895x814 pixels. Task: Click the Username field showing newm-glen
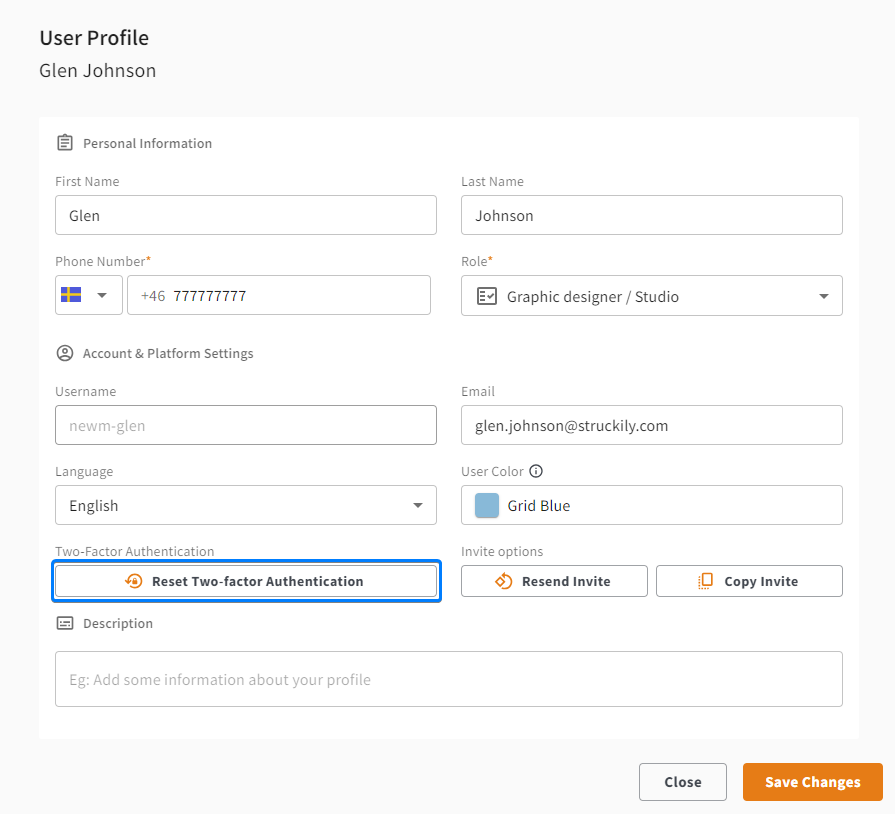[x=245, y=425]
